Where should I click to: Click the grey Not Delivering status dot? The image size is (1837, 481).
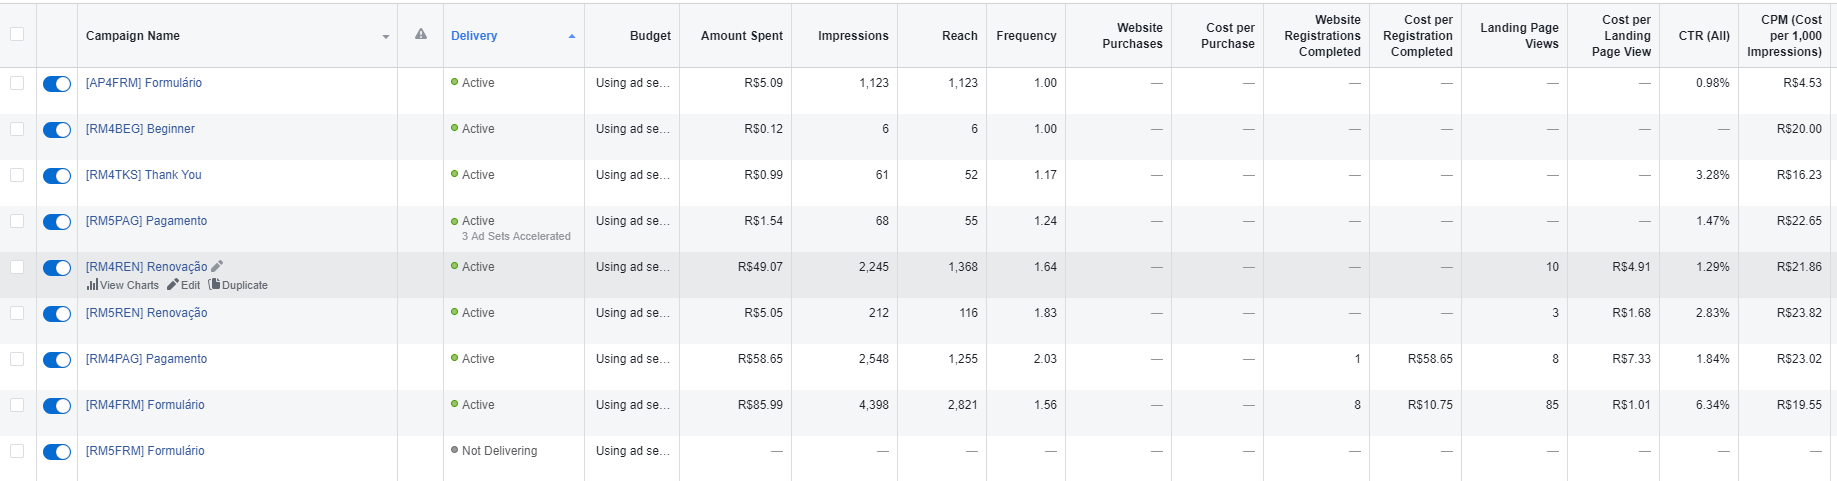coord(455,450)
